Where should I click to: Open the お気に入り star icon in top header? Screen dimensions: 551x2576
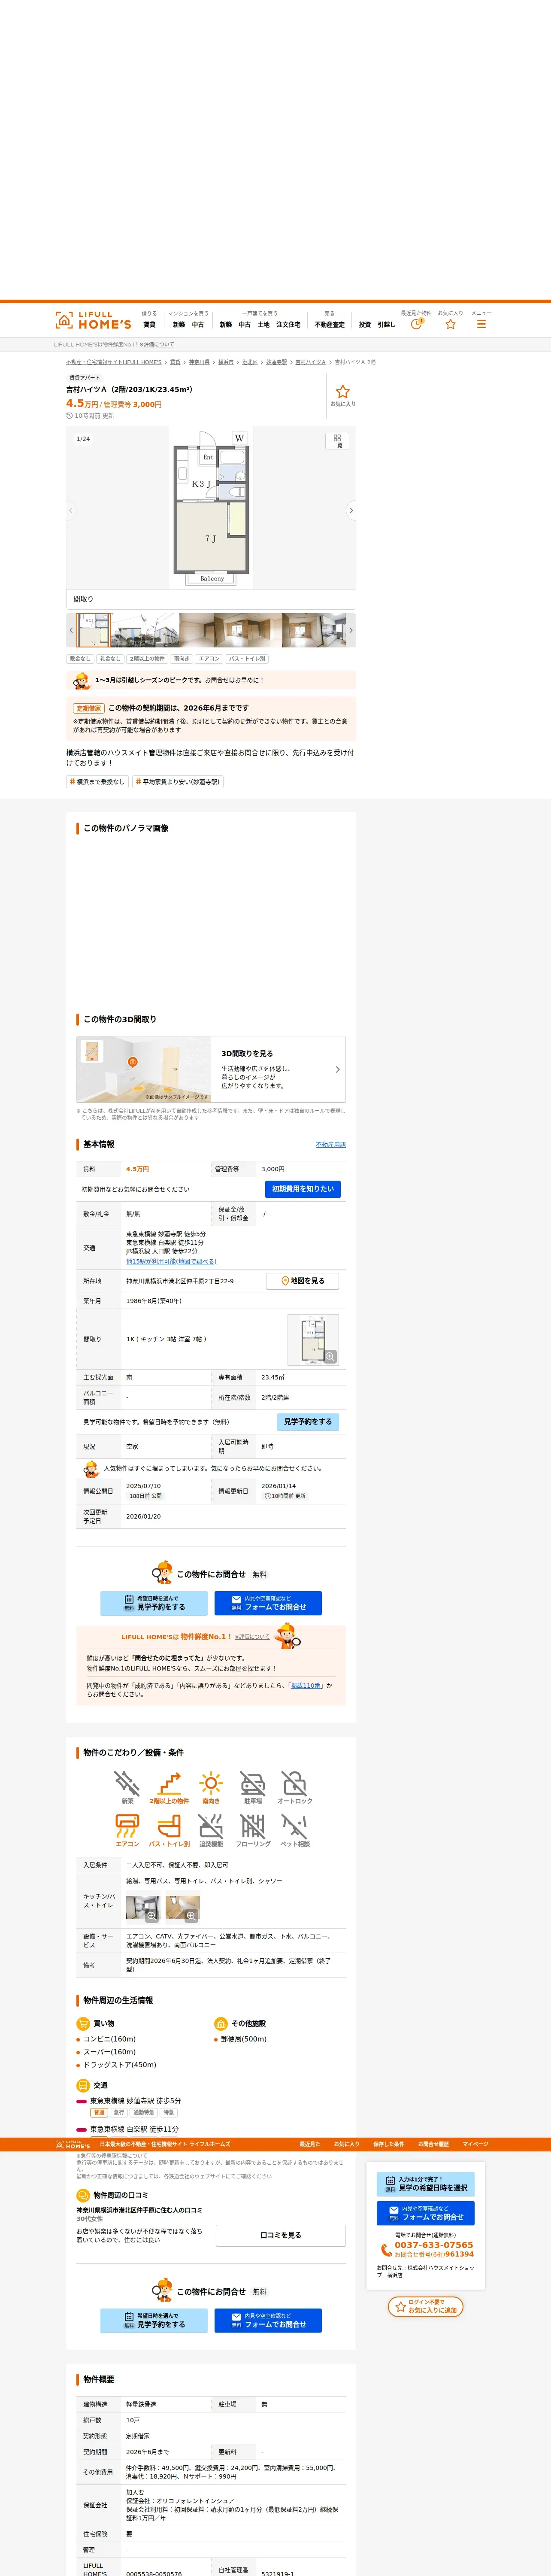(x=450, y=324)
